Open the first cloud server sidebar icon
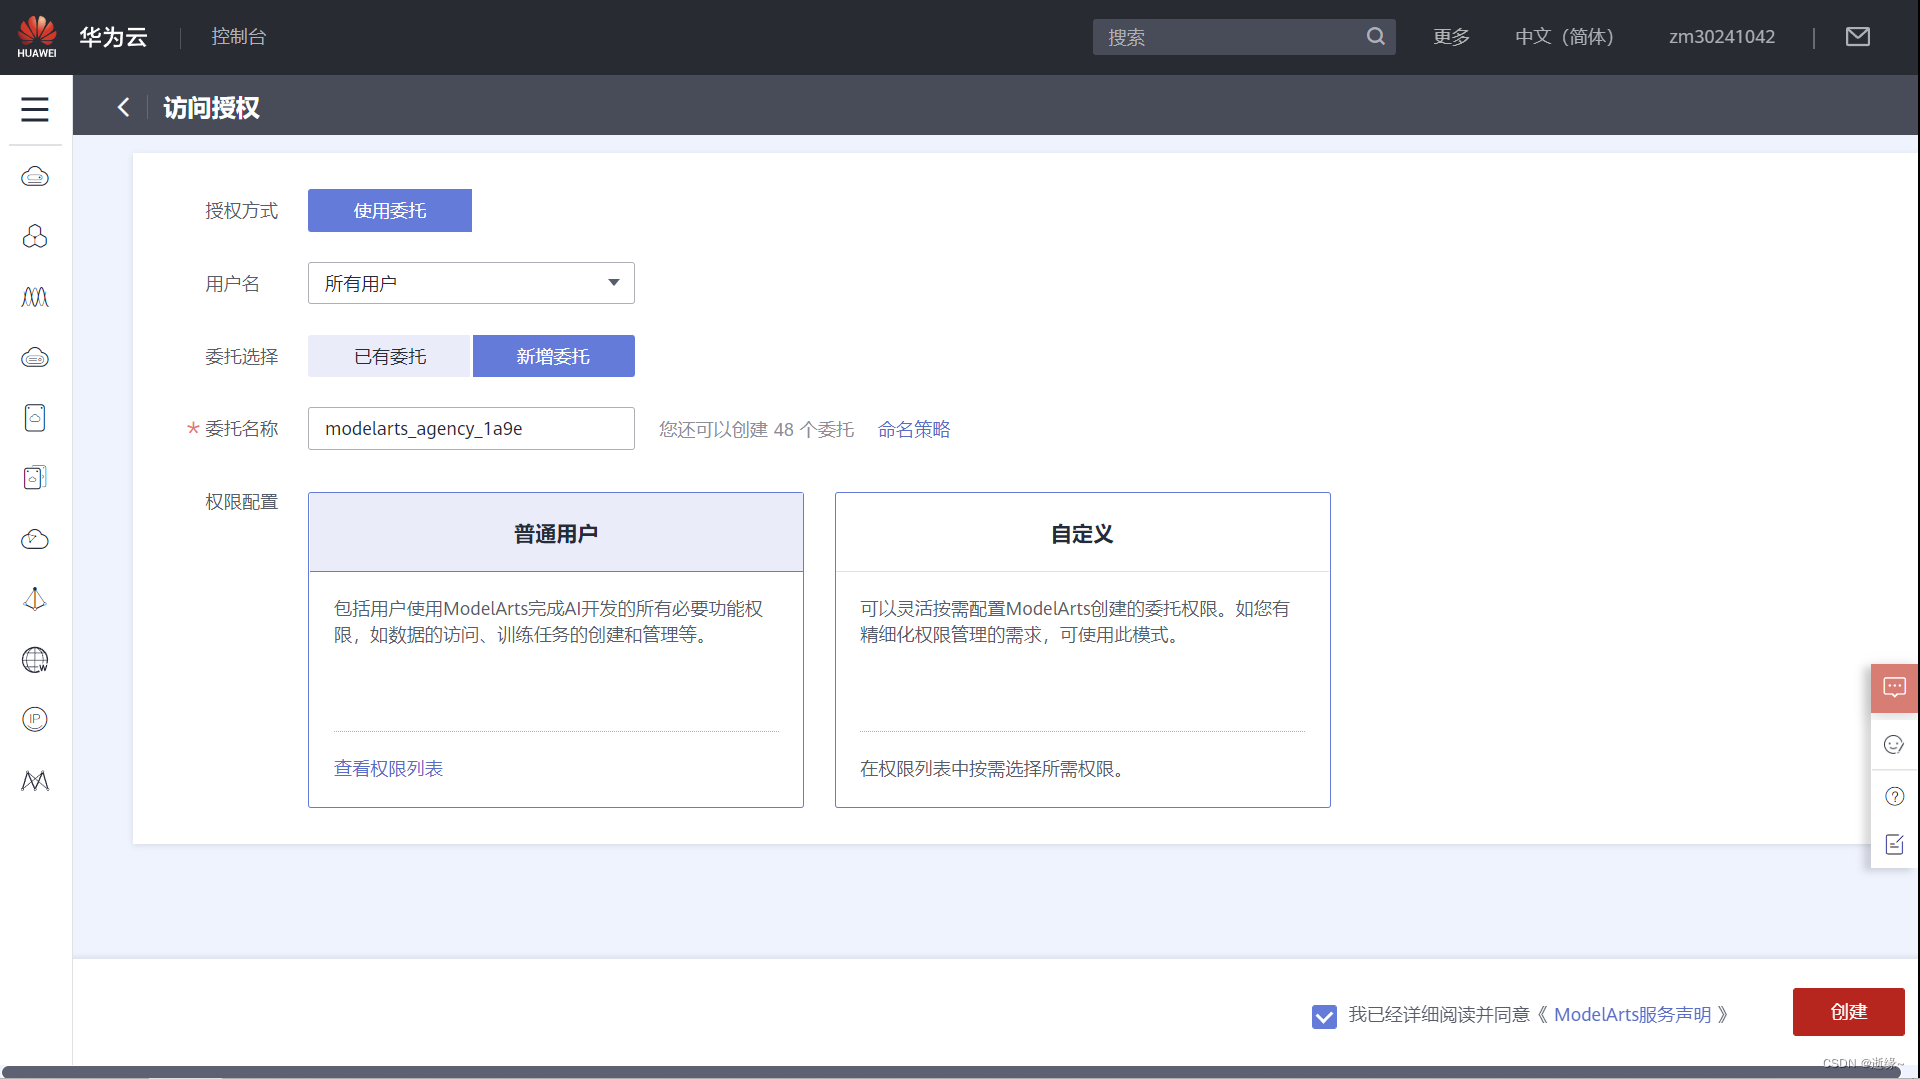Image resolution: width=1920 pixels, height=1079 pixels. 35,177
